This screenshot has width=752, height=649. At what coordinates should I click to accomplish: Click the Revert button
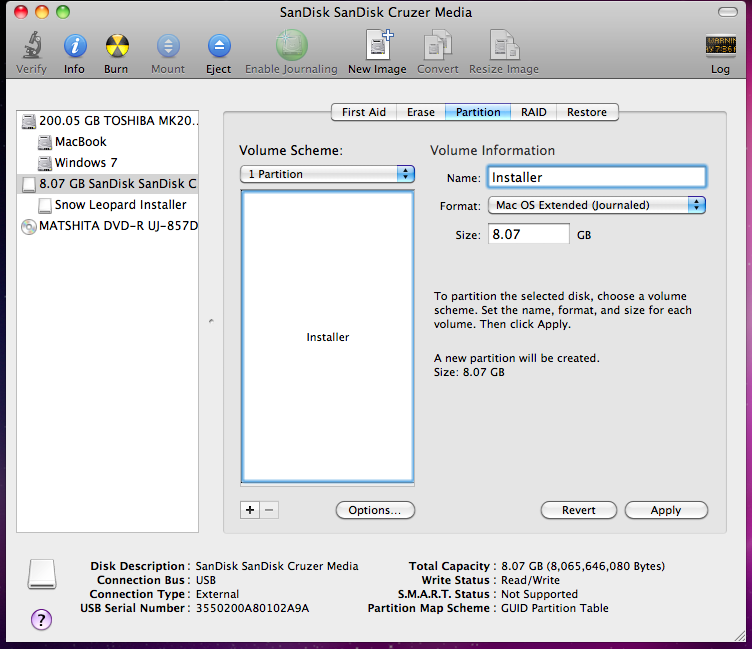(x=578, y=510)
